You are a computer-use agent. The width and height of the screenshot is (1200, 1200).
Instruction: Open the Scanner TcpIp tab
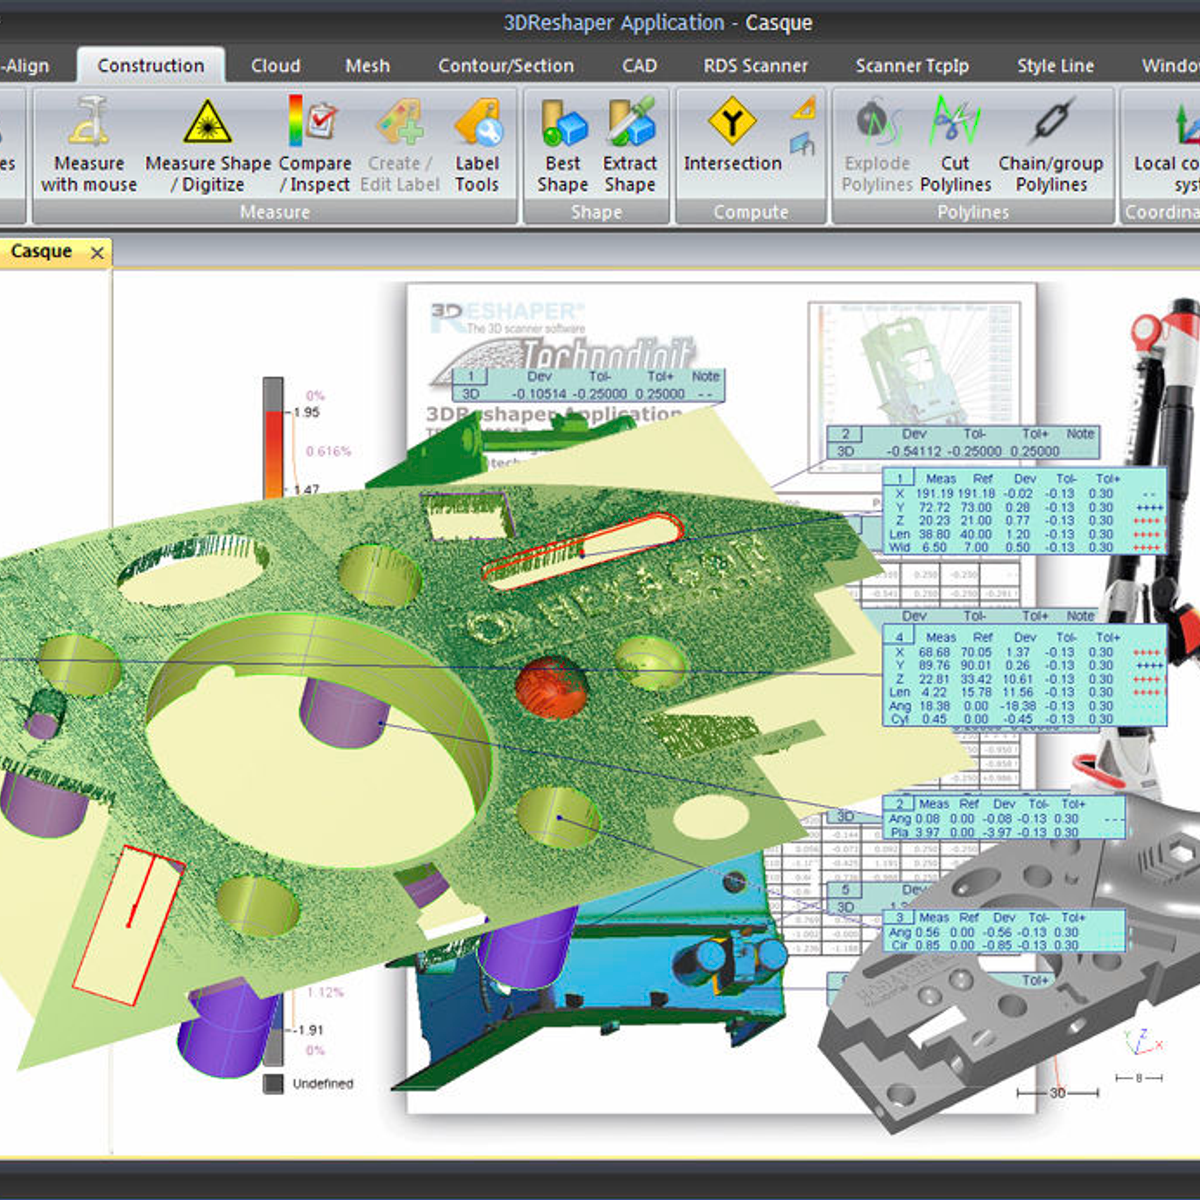pos(912,66)
